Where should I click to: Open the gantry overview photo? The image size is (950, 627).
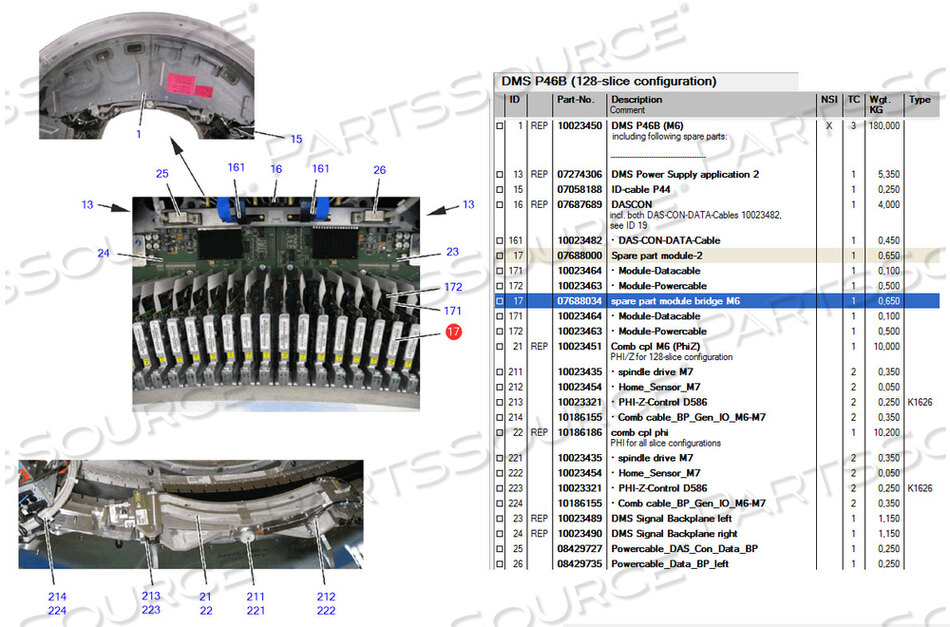147,76
